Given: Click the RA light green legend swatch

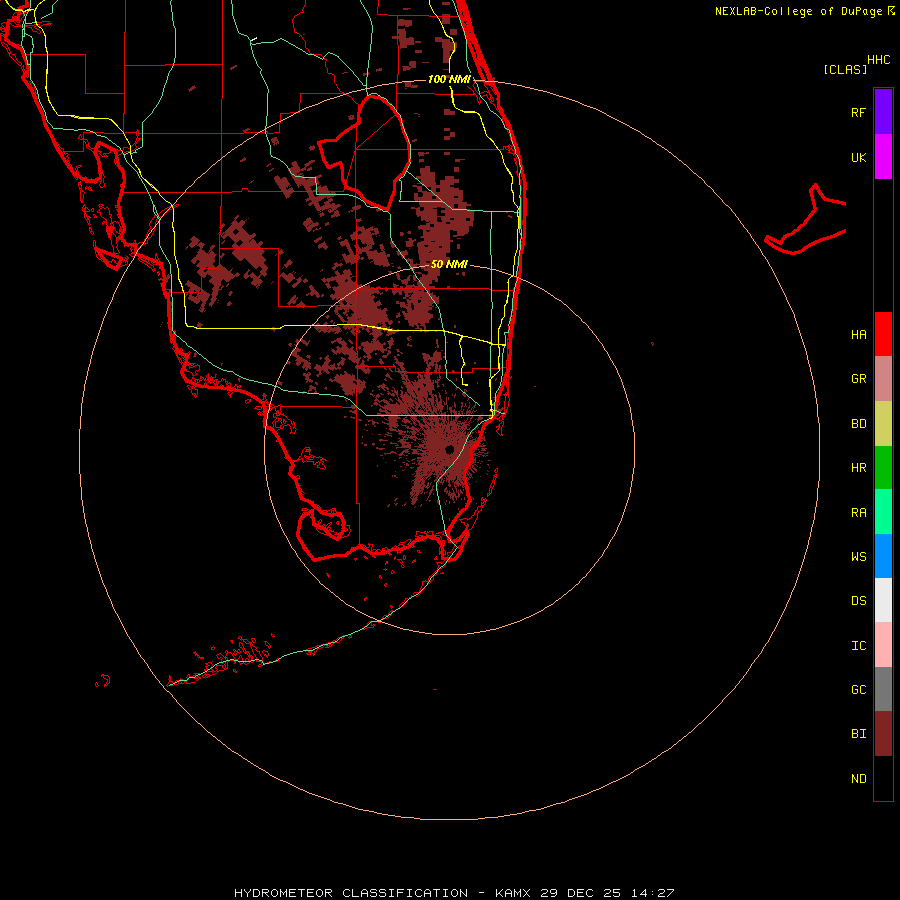Looking at the screenshot, I should click(x=883, y=512).
